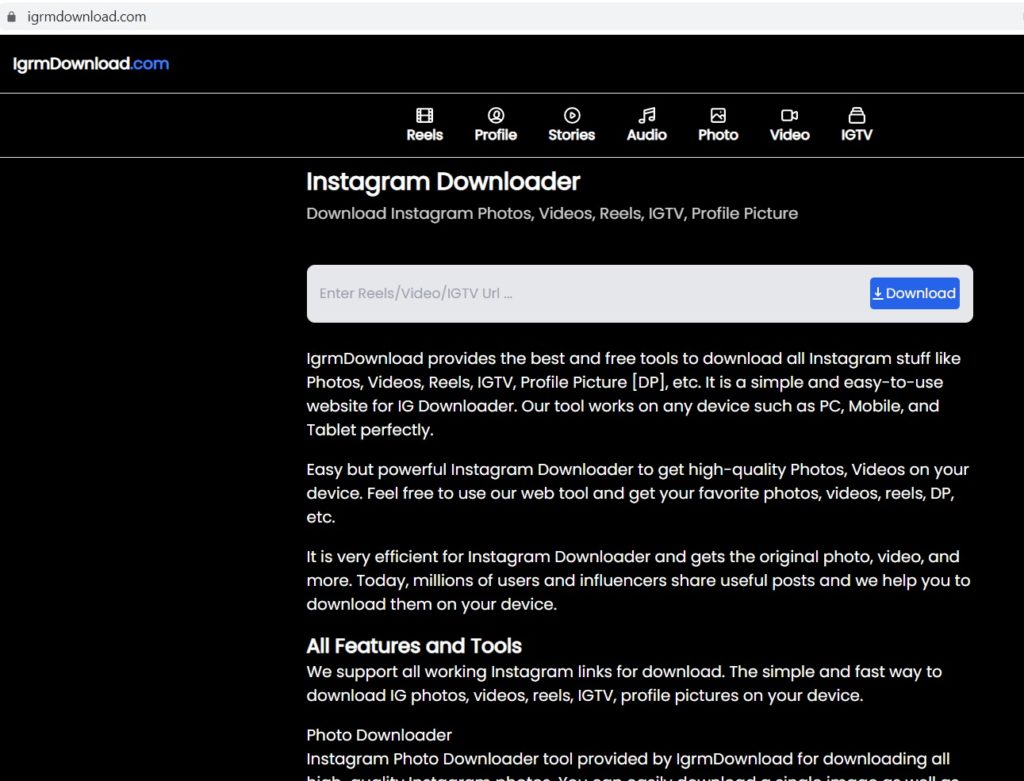The width and height of the screenshot is (1024, 781).
Task: Open the Video menu label
Action: coord(790,135)
